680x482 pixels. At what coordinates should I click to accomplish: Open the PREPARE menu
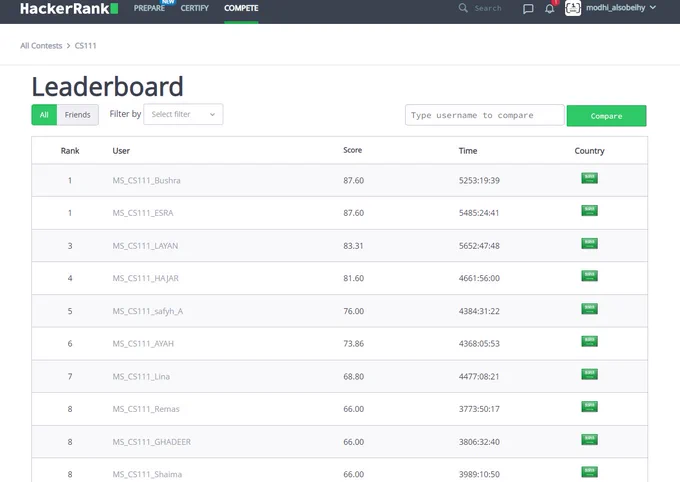click(x=149, y=8)
